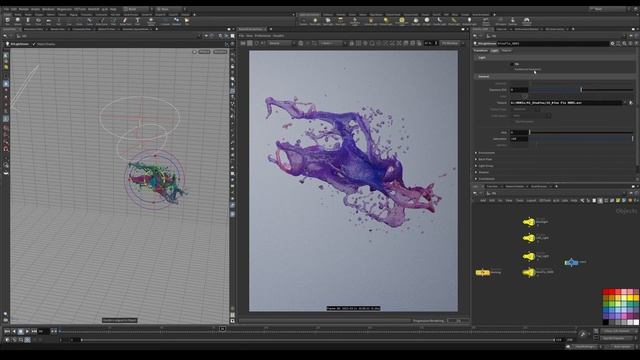This screenshot has width=640, height=360.
Task: Go back in the Scene View path bar
Action: (x=5, y=36)
